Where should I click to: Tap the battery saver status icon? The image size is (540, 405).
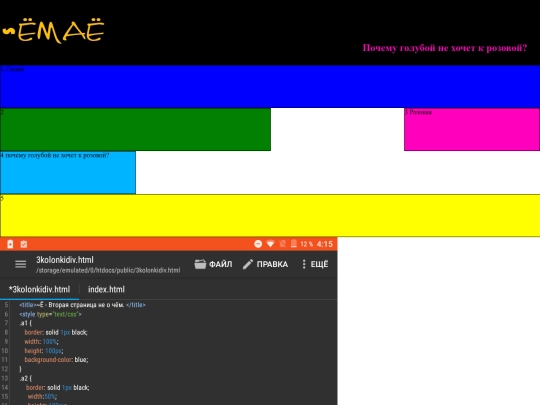click(10, 244)
